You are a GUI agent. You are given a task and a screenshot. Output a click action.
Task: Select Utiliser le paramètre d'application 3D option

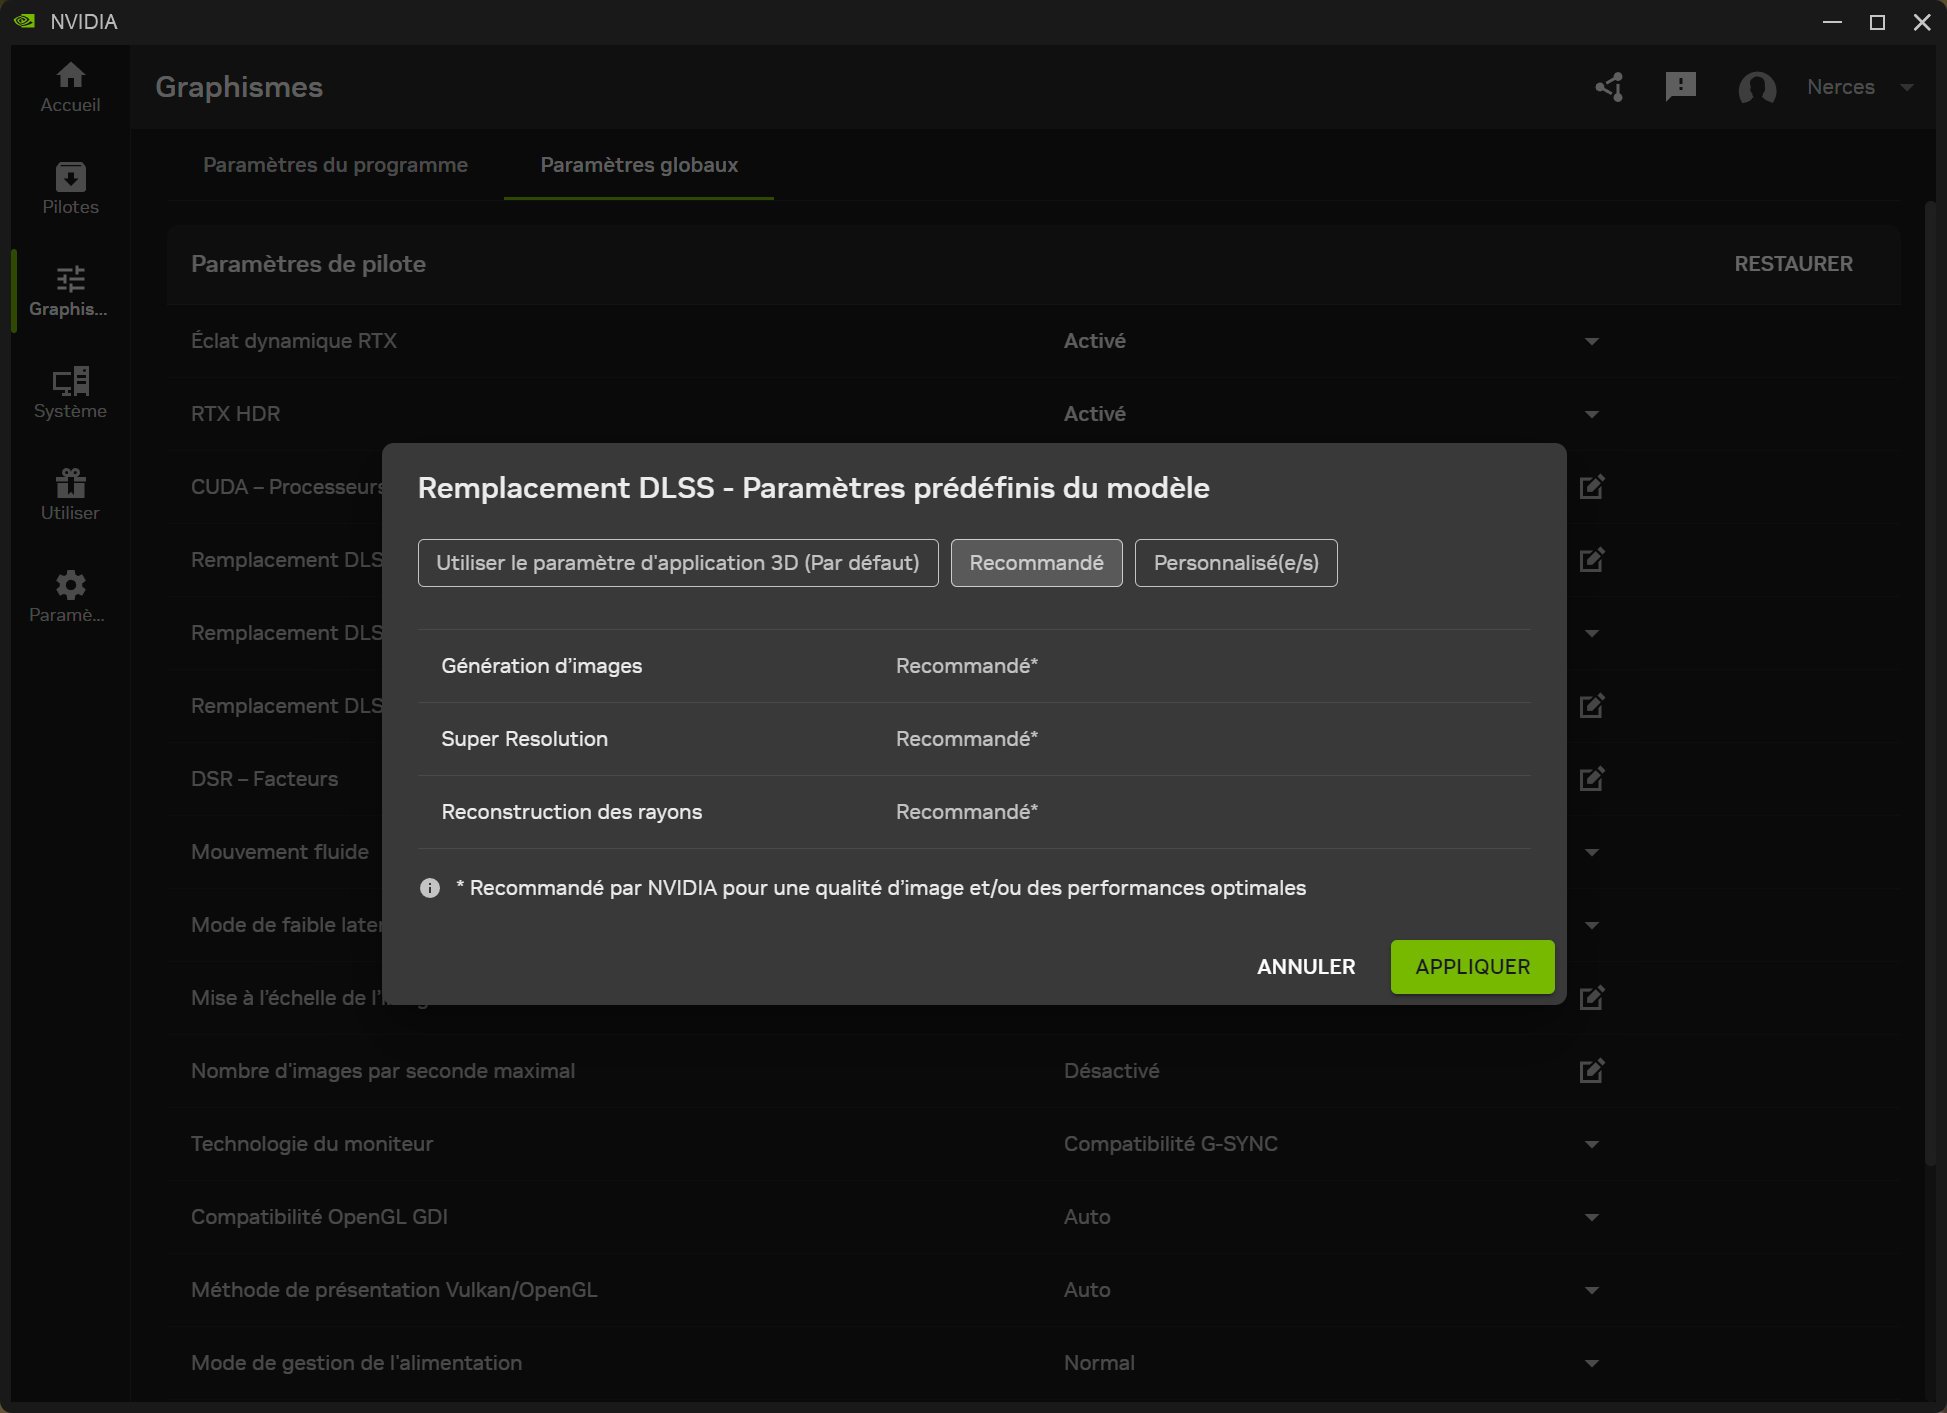tap(678, 563)
